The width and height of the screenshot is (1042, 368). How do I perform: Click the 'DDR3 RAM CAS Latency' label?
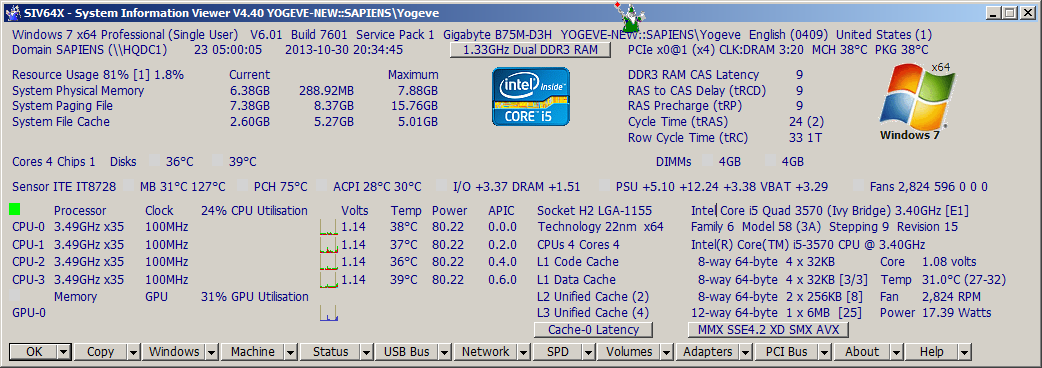click(693, 75)
